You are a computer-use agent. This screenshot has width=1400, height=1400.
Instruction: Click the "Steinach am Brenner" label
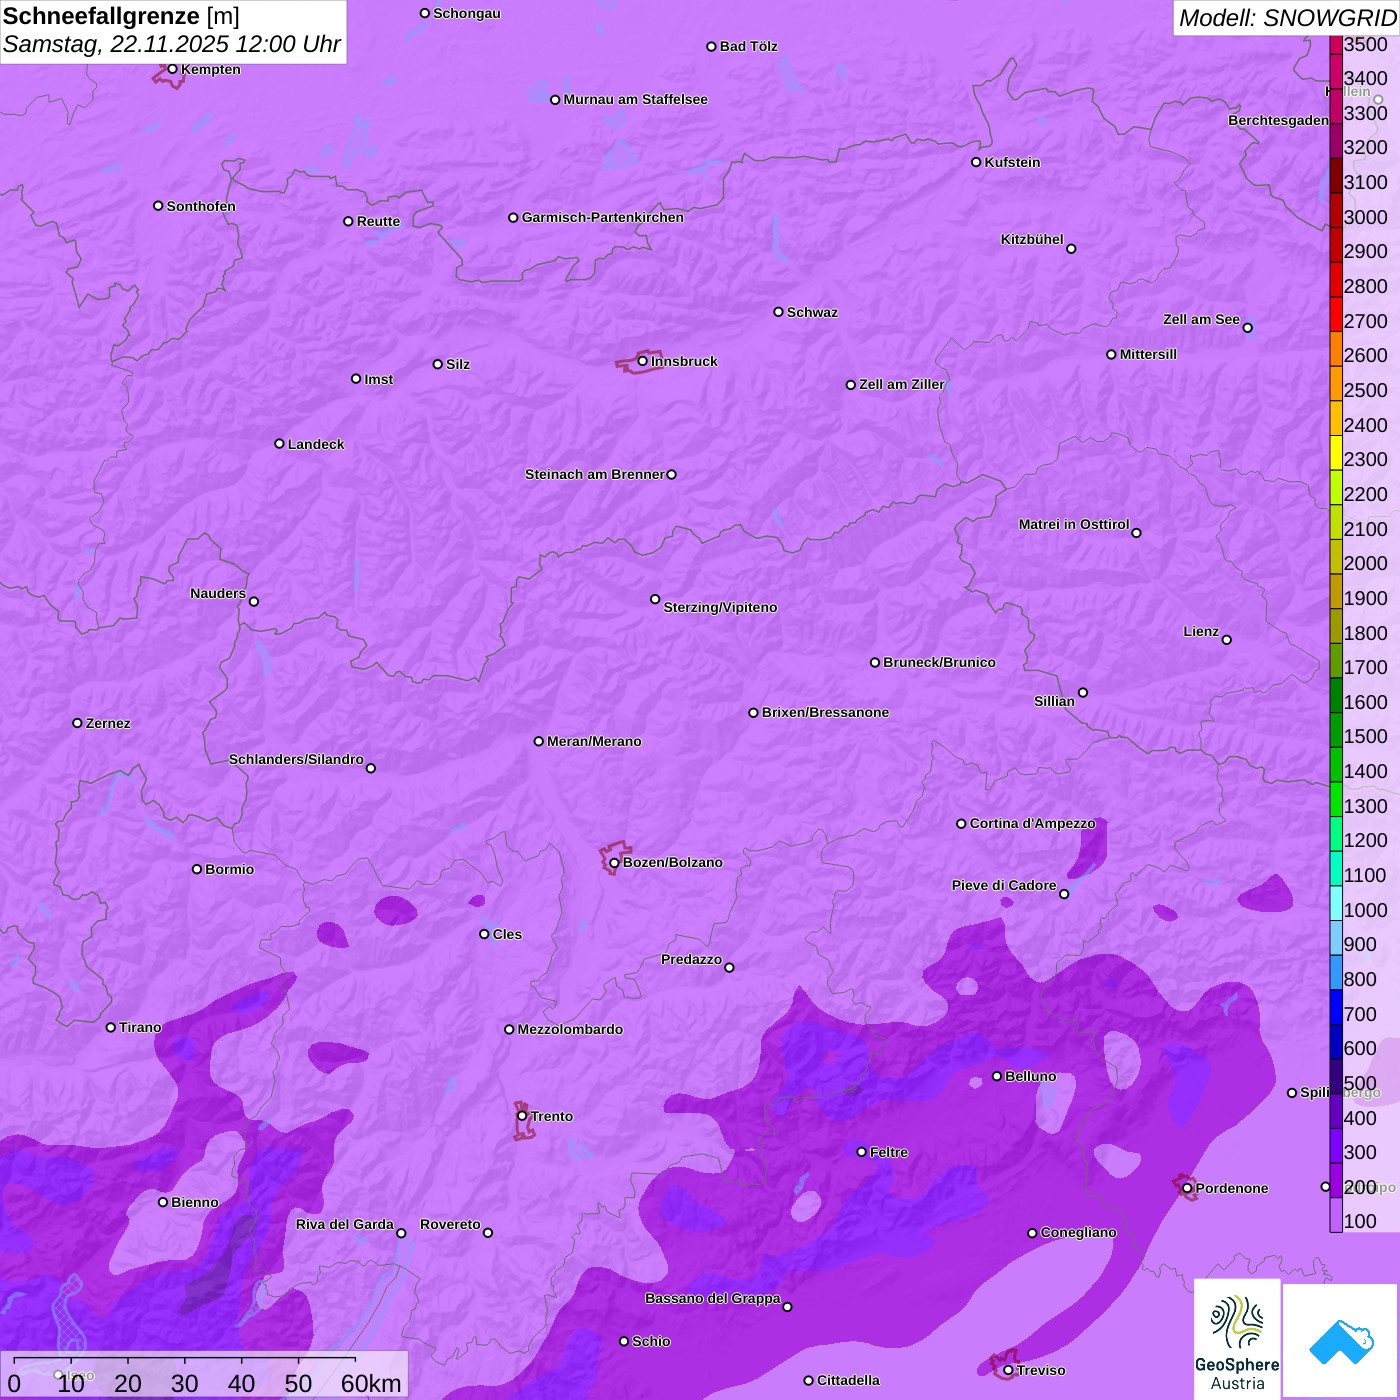pos(595,474)
